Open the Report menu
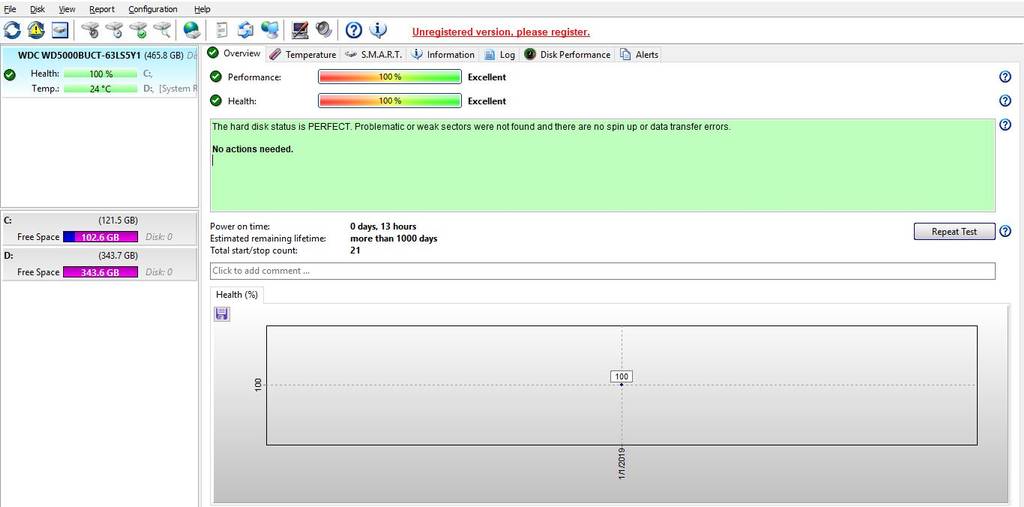The image size is (1024, 507). click(x=101, y=9)
